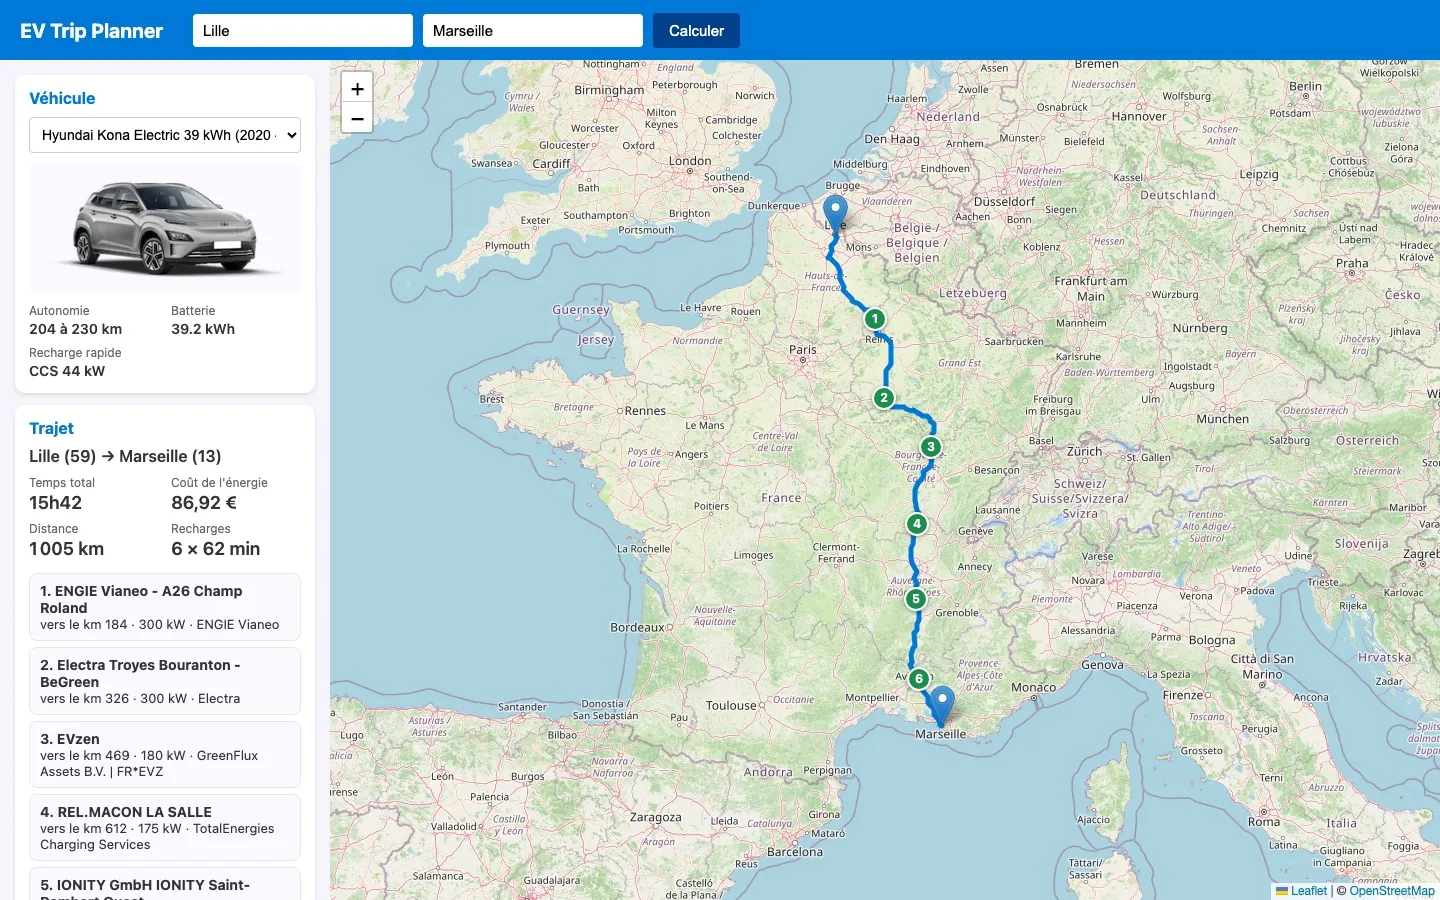Screen dimensions: 1440x900
Task: Open charging stop marker 3 on map
Action: pos(931,447)
